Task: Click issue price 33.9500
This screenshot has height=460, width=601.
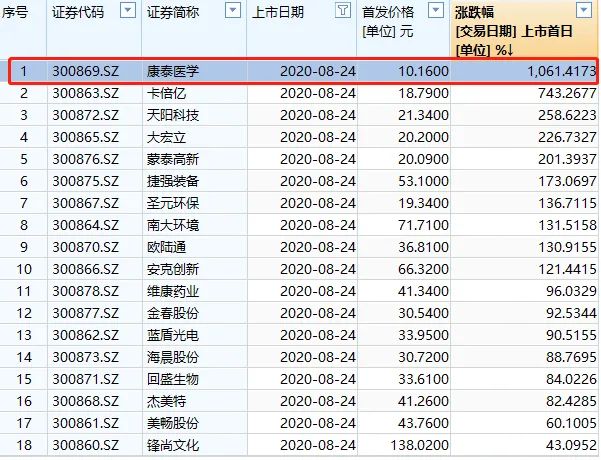Action: point(423,335)
